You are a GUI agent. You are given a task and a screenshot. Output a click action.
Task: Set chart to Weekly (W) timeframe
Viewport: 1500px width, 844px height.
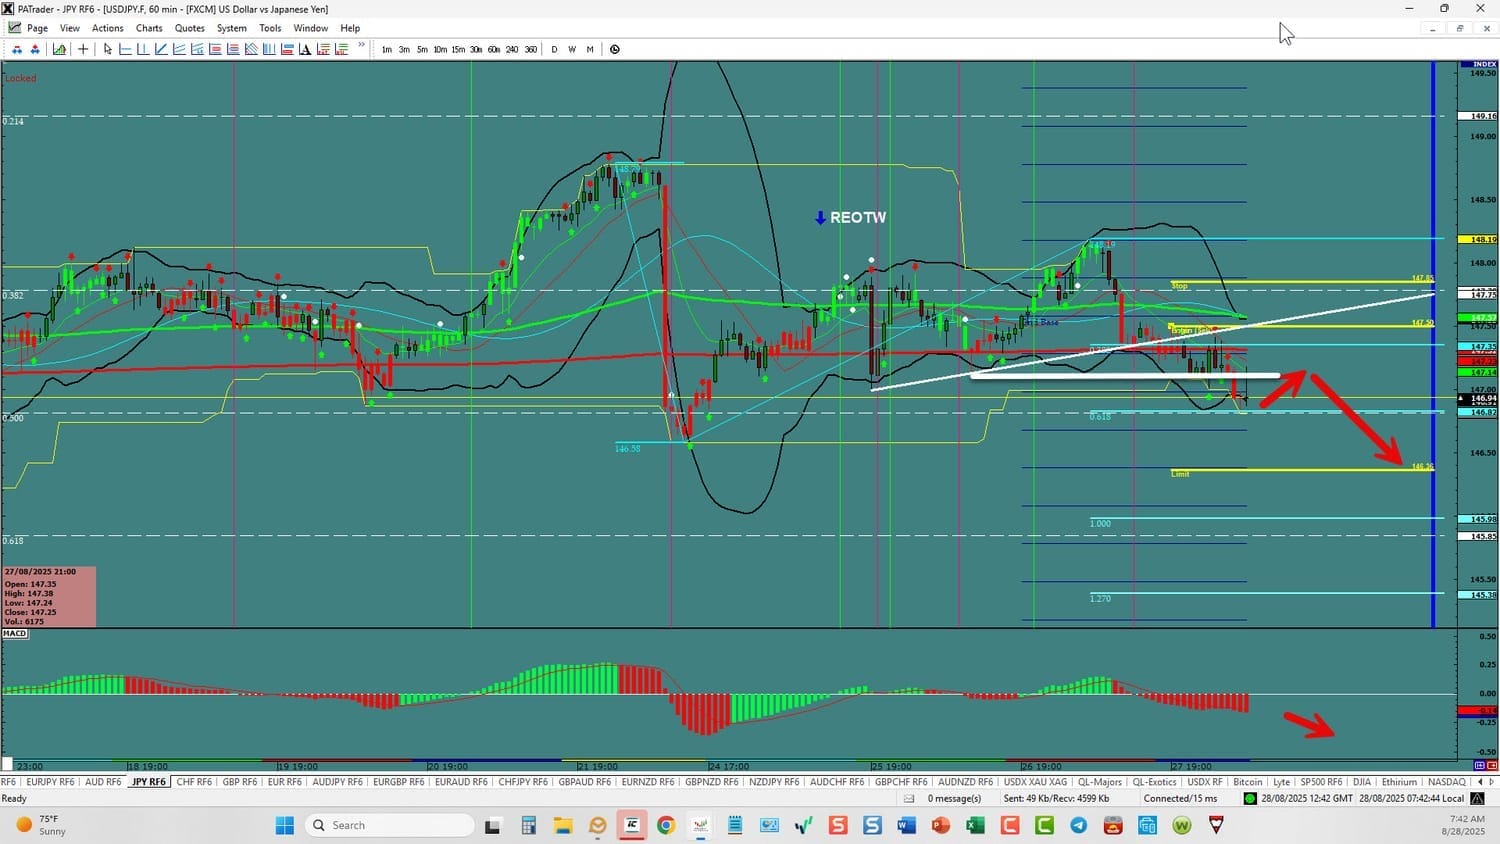coord(572,49)
